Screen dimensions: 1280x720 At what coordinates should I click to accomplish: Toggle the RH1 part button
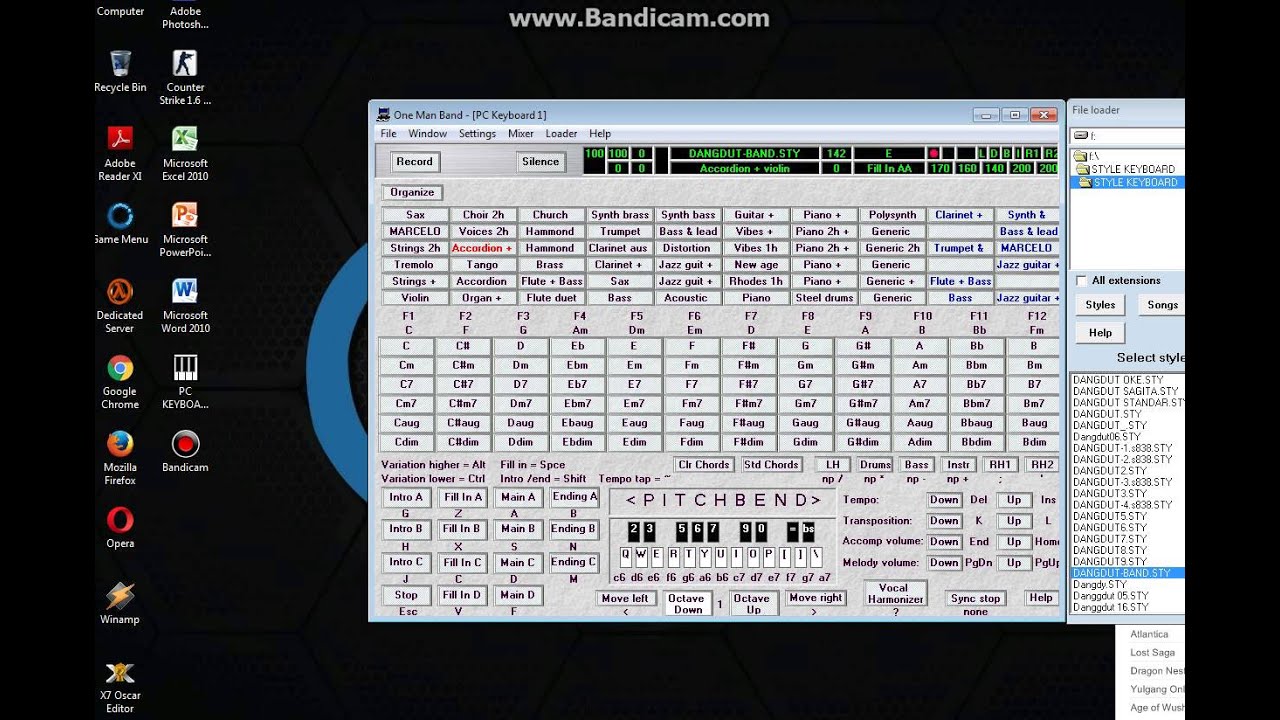pyautogui.click(x=1000, y=465)
